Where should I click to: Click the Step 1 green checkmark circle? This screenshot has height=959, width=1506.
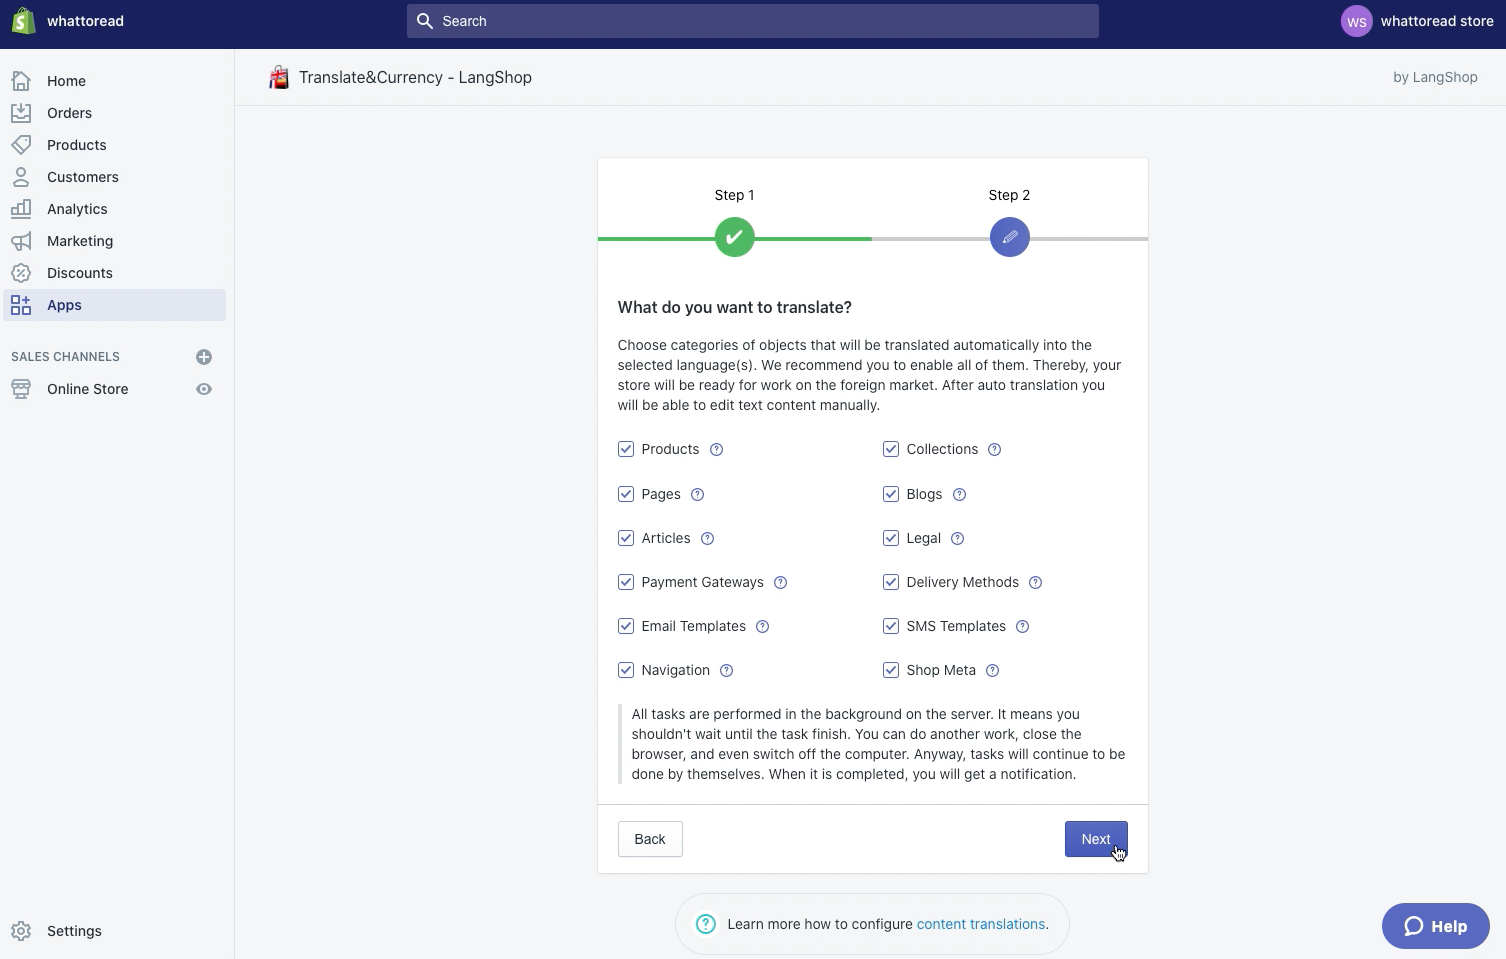(x=735, y=237)
